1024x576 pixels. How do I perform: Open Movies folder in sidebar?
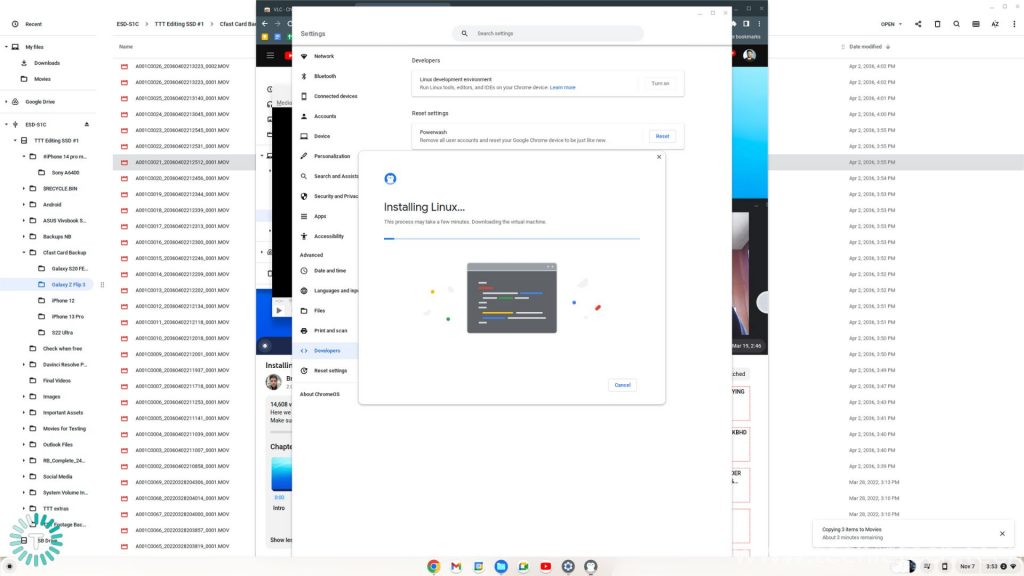click(42, 79)
